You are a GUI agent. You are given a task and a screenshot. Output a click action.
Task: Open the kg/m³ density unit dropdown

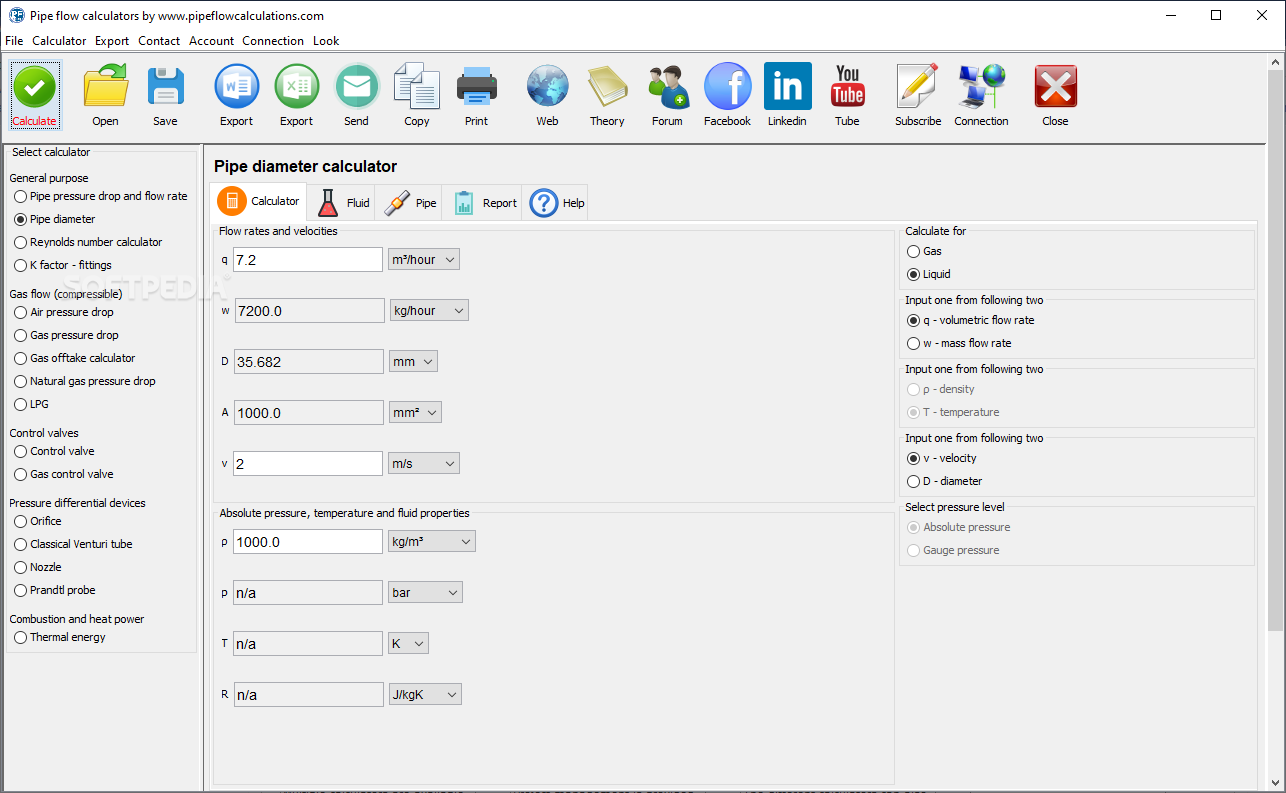point(432,541)
